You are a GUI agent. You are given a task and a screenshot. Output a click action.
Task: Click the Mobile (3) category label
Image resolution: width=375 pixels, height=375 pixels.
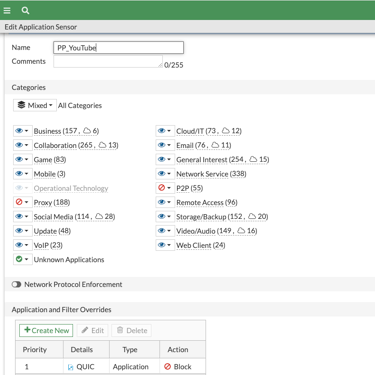pos(50,174)
